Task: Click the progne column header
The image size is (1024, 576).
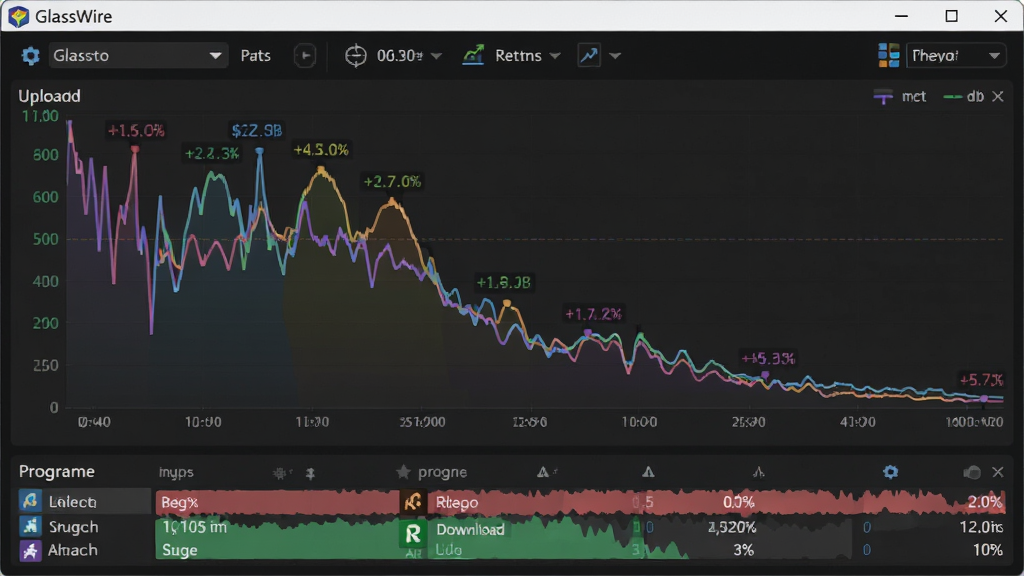Action: [442, 472]
